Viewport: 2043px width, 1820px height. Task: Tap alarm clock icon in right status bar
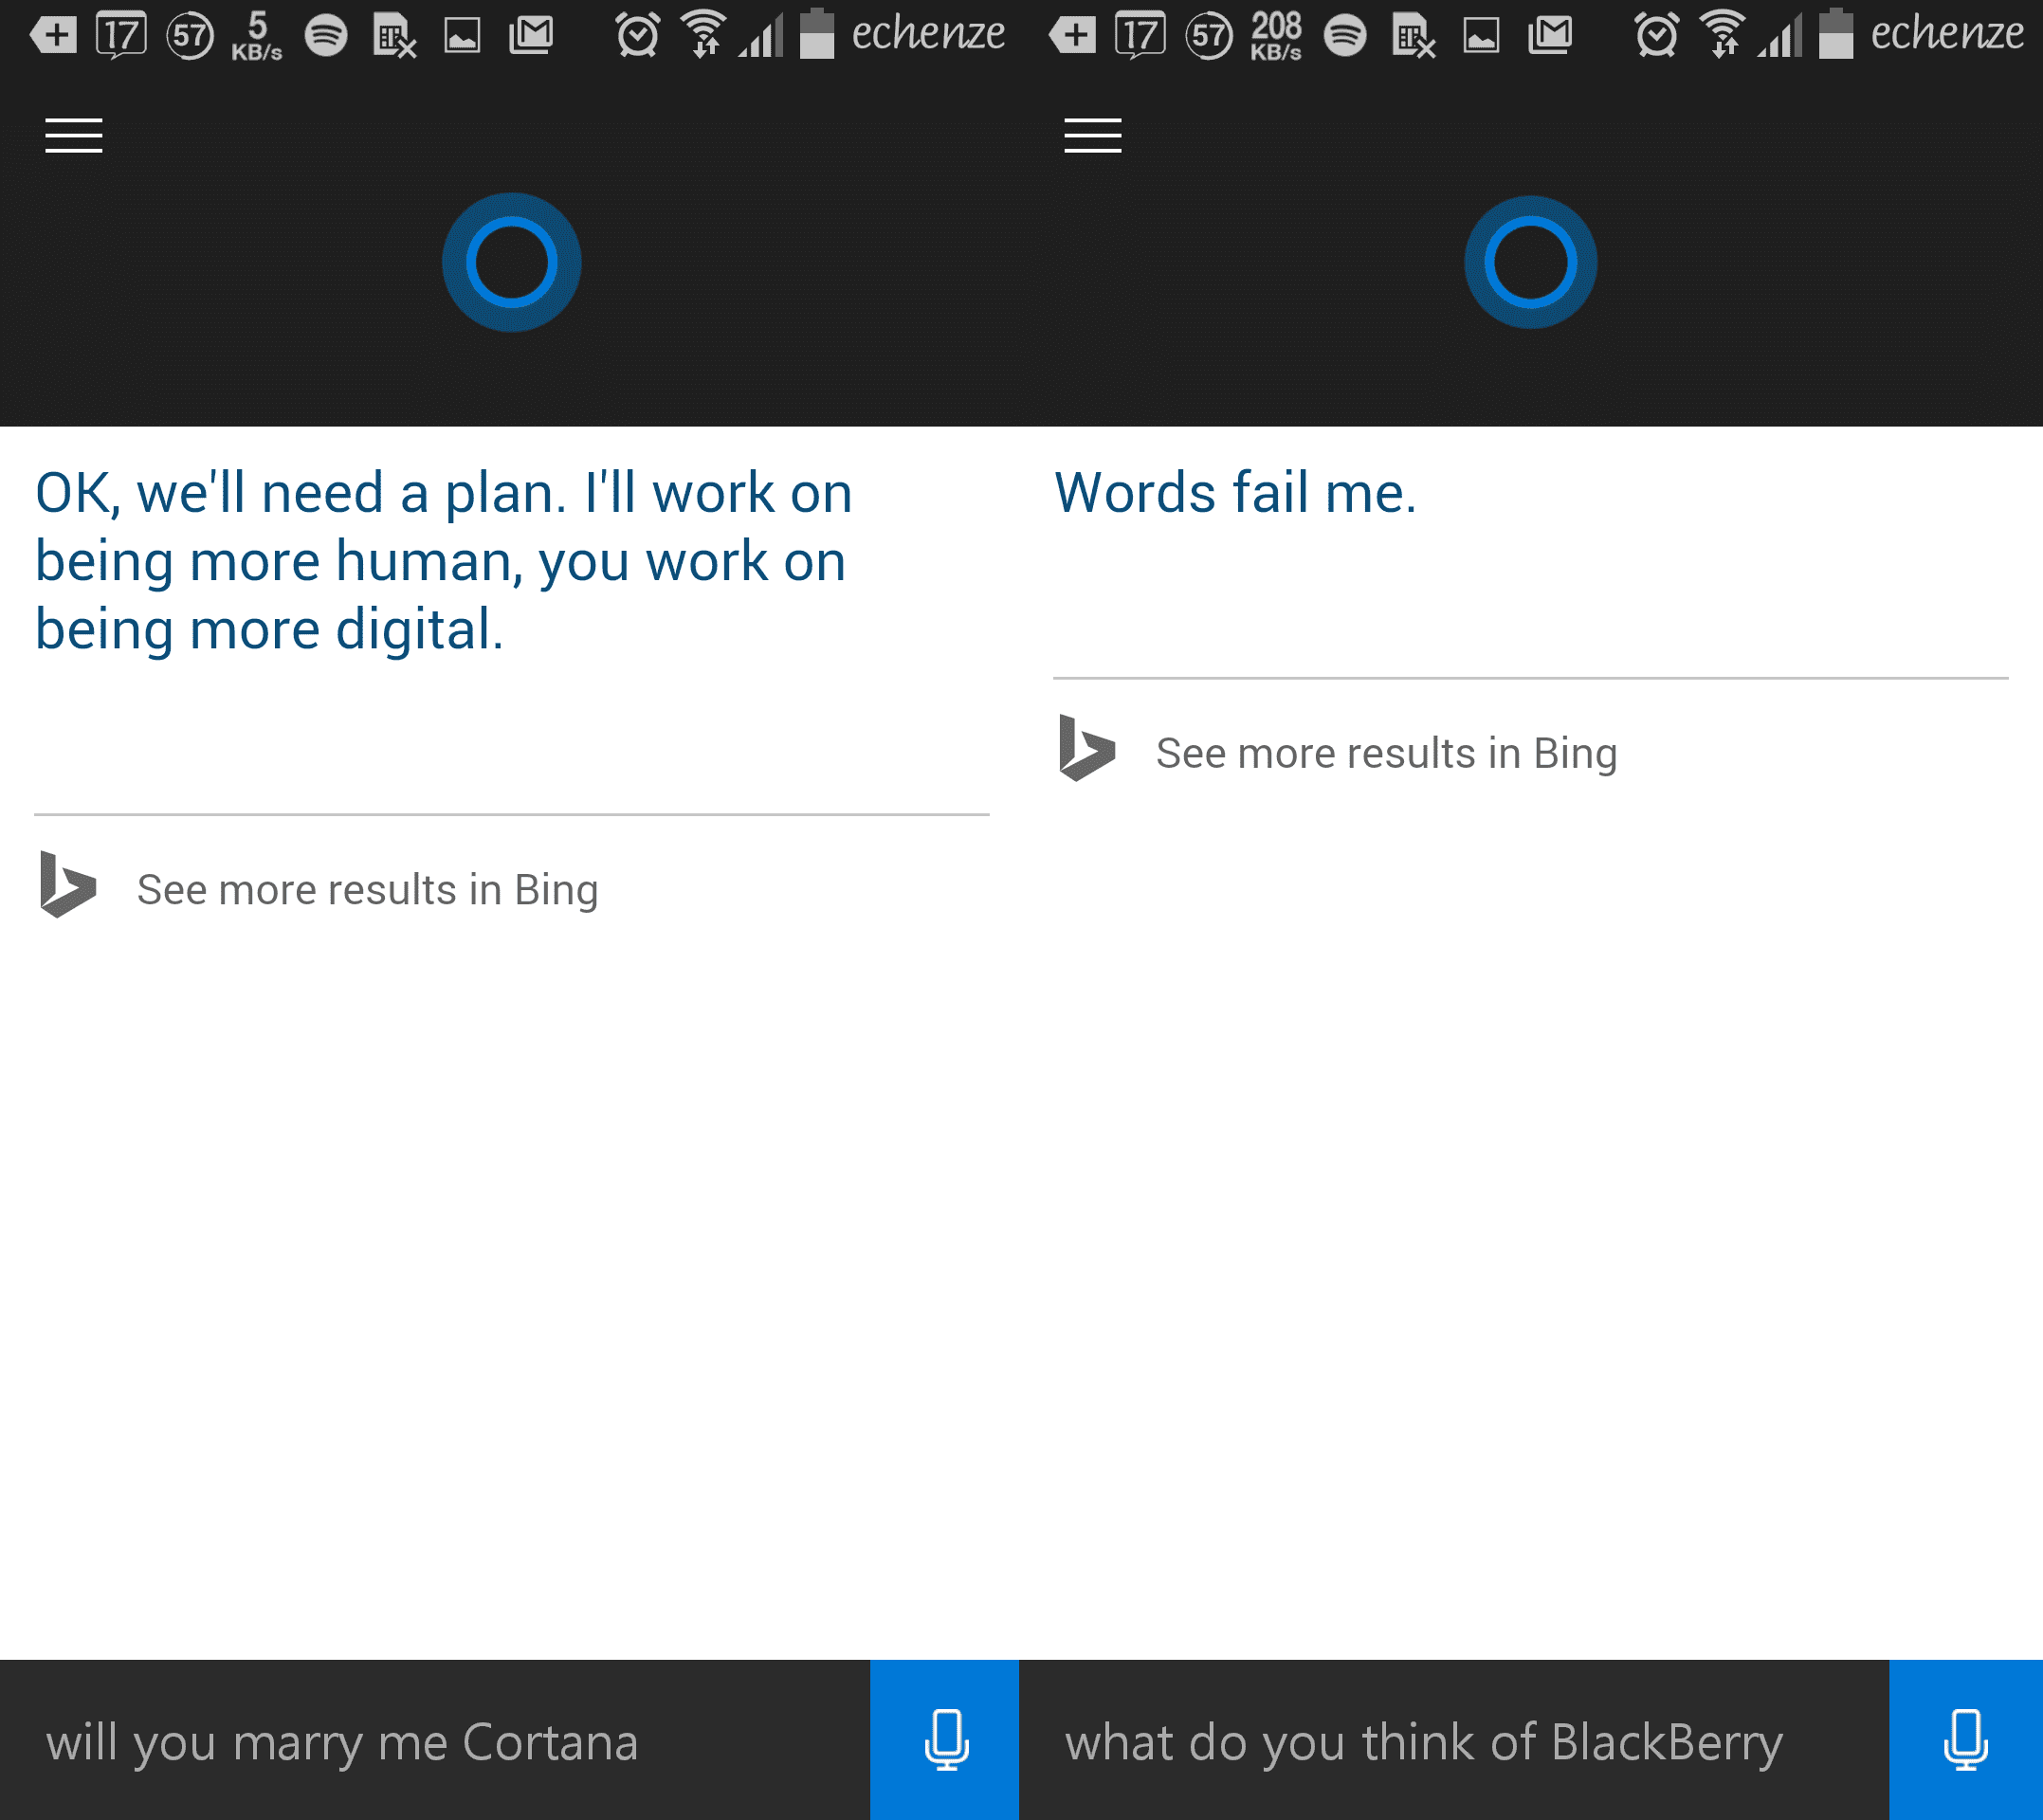(1657, 35)
